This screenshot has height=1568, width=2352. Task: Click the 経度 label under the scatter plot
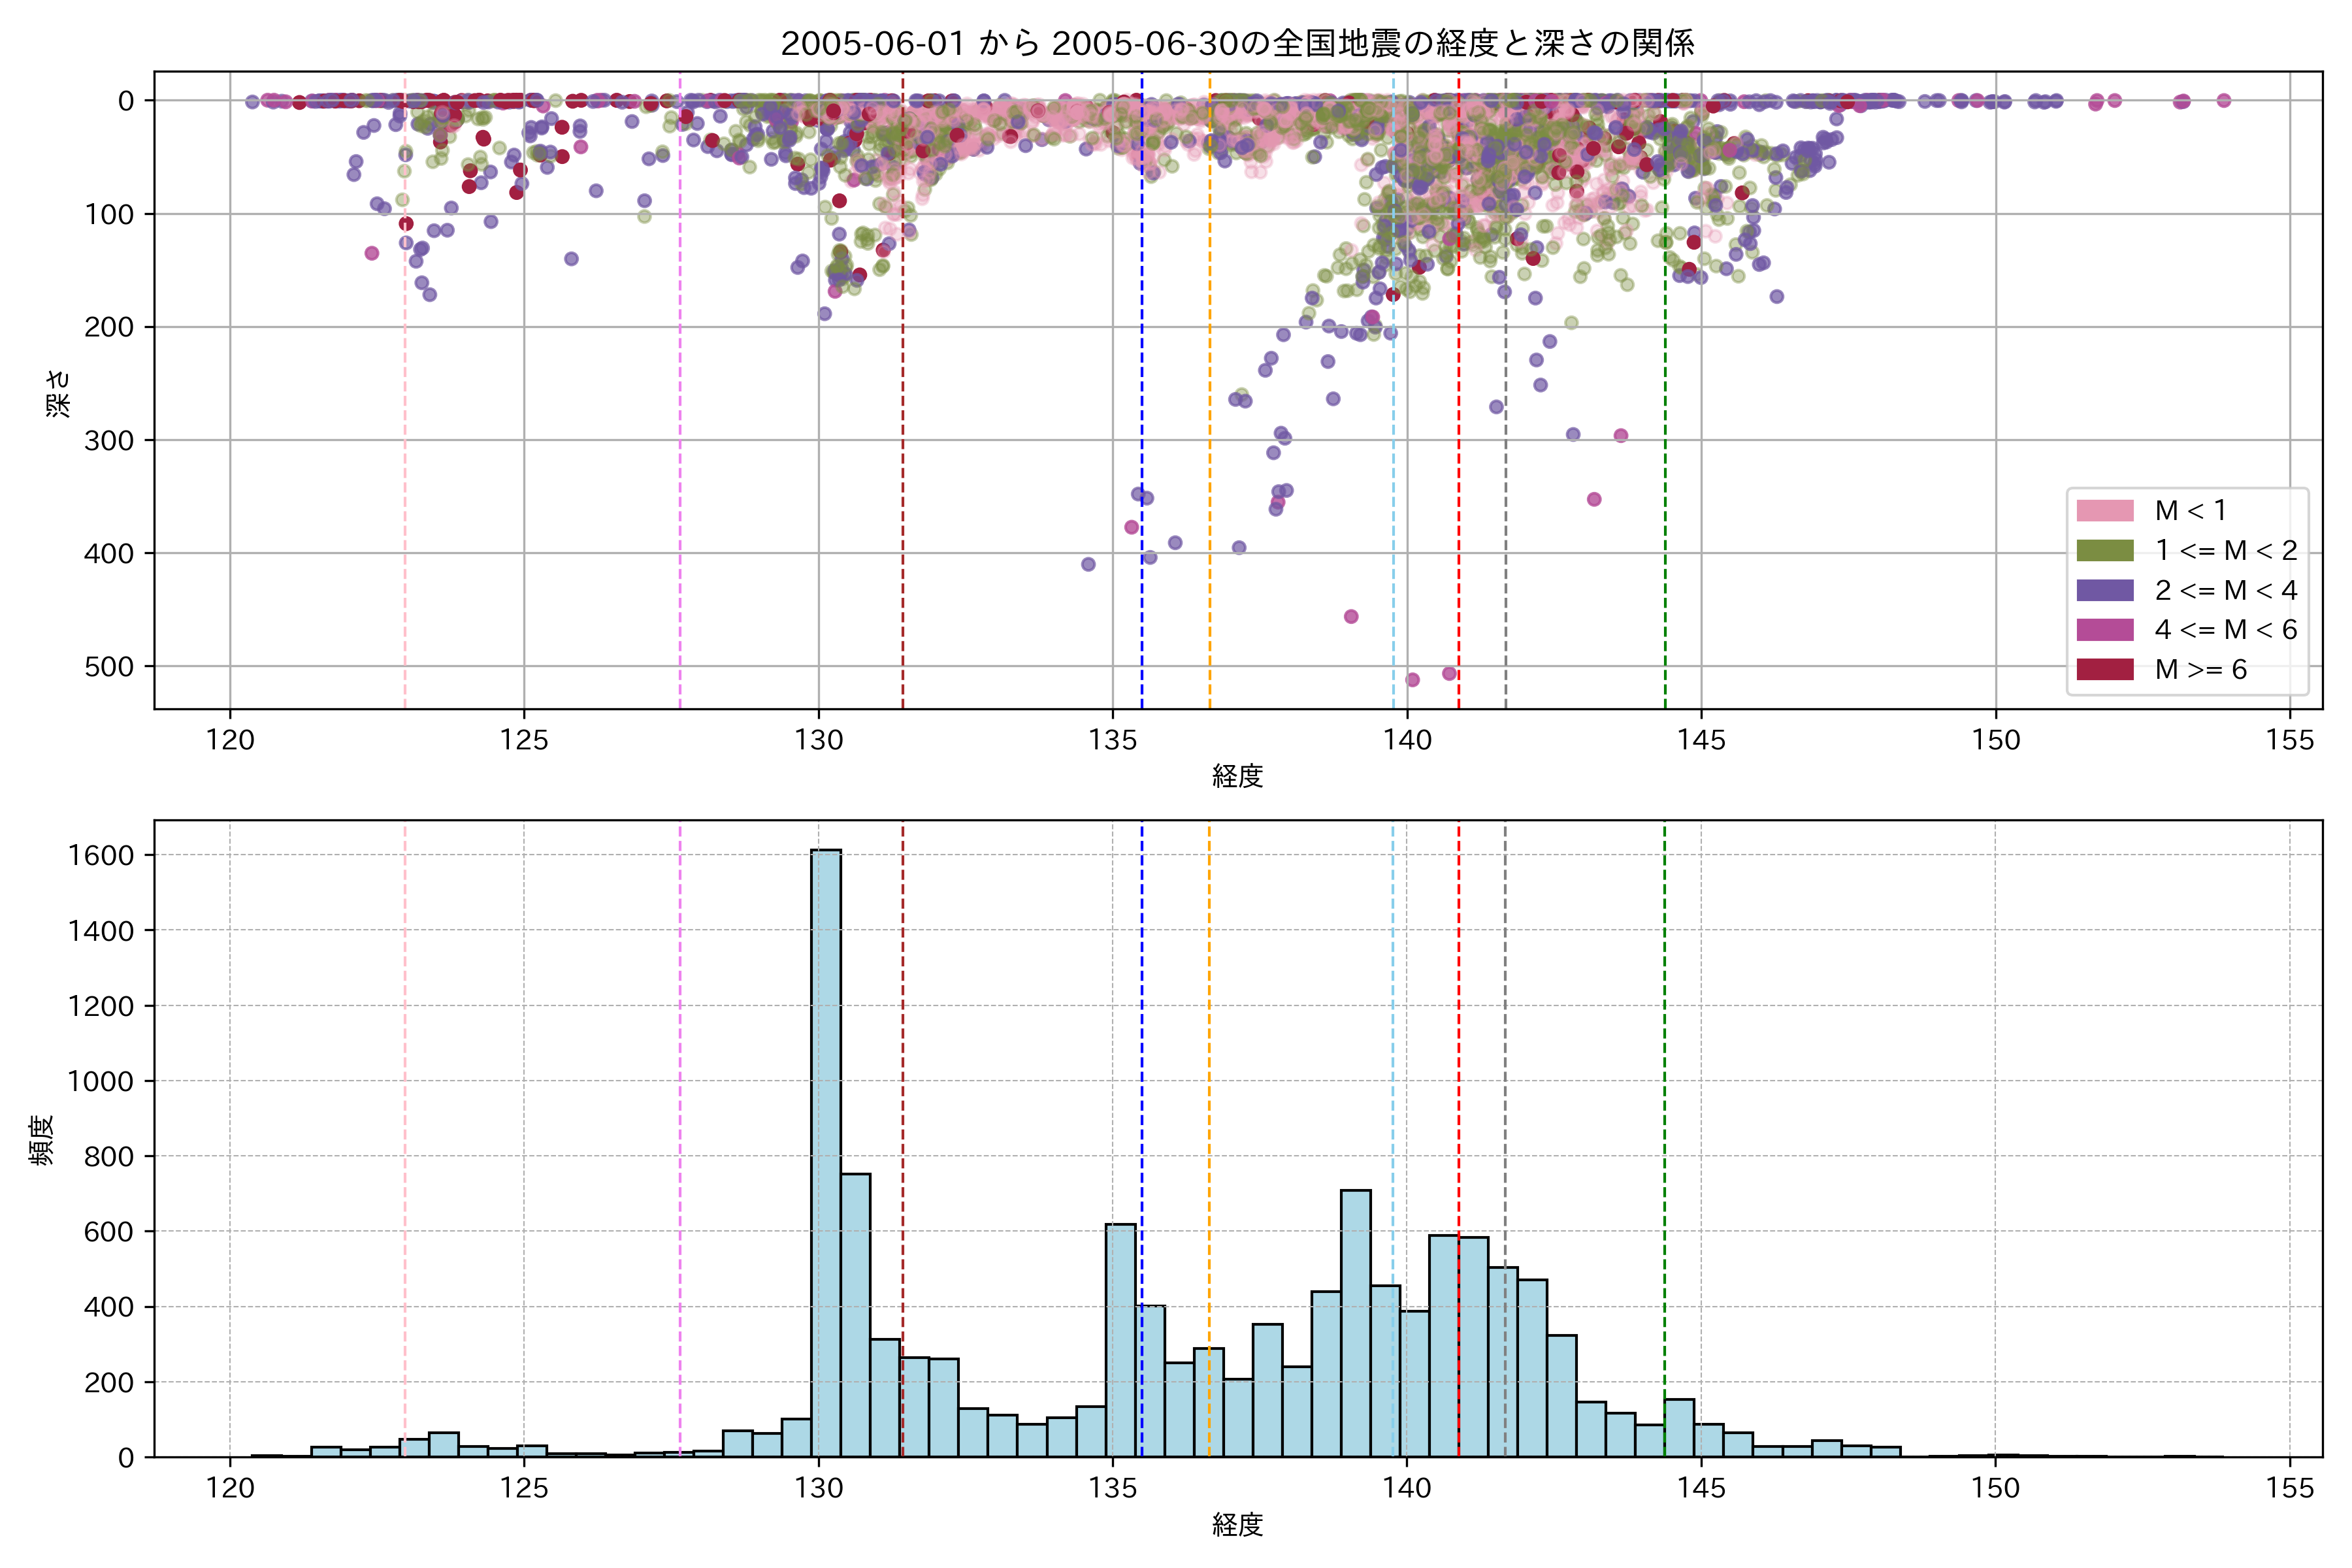coord(1237,776)
